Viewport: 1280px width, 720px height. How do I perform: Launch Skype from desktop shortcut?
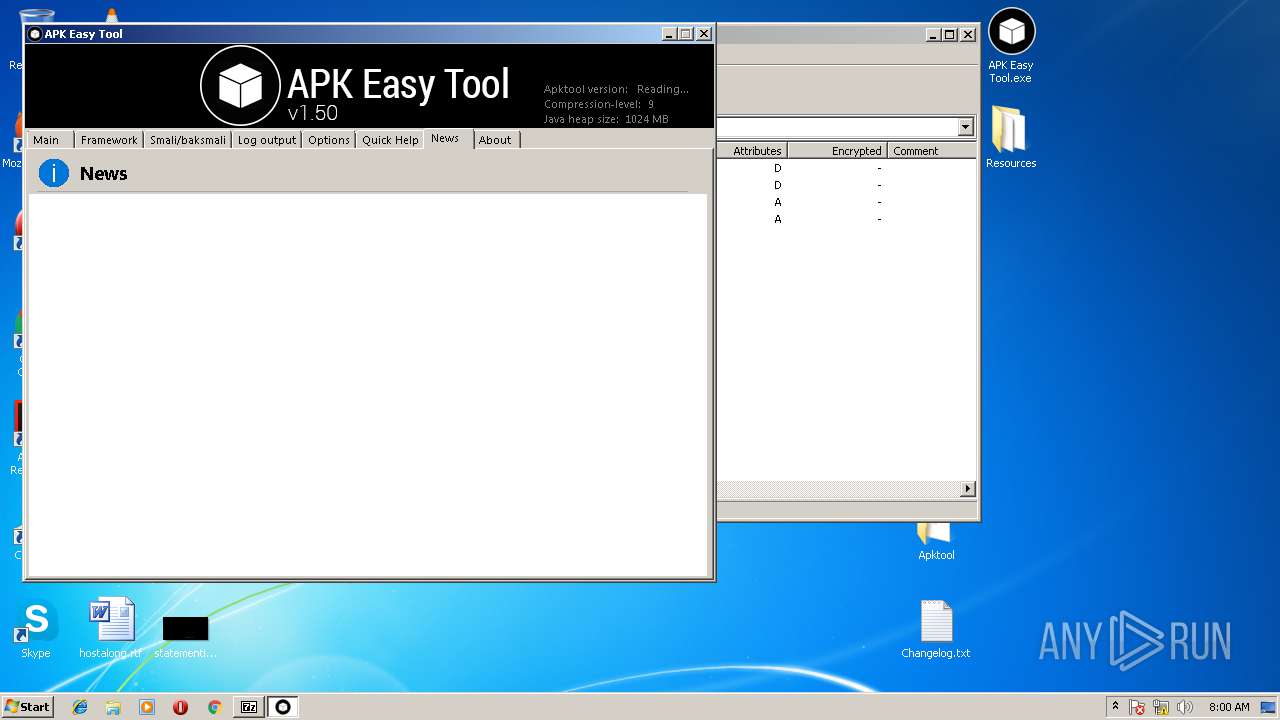tap(36, 630)
